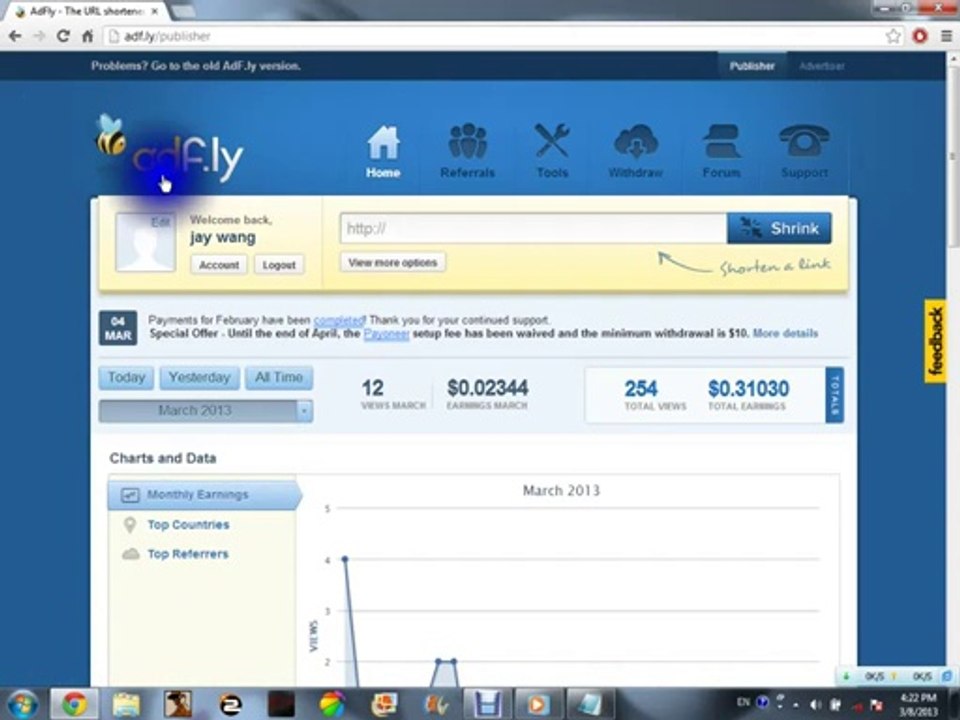The width and height of the screenshot is (960, 720).
Task: Open Chrome menu hamburger icon
Action: tap(947, 36)
